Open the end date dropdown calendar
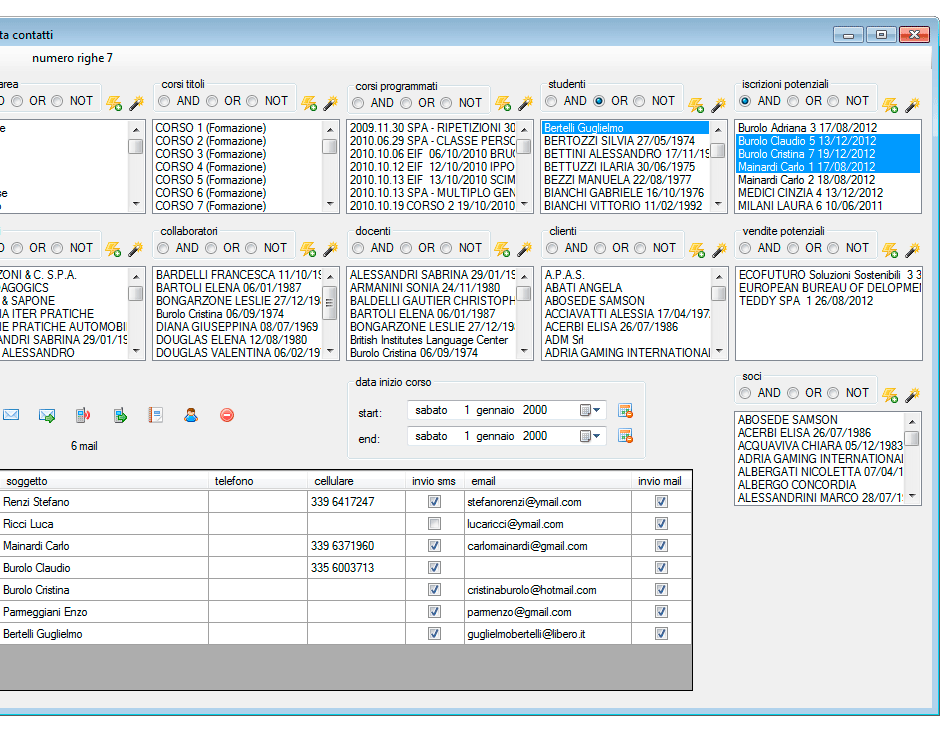 590,436
